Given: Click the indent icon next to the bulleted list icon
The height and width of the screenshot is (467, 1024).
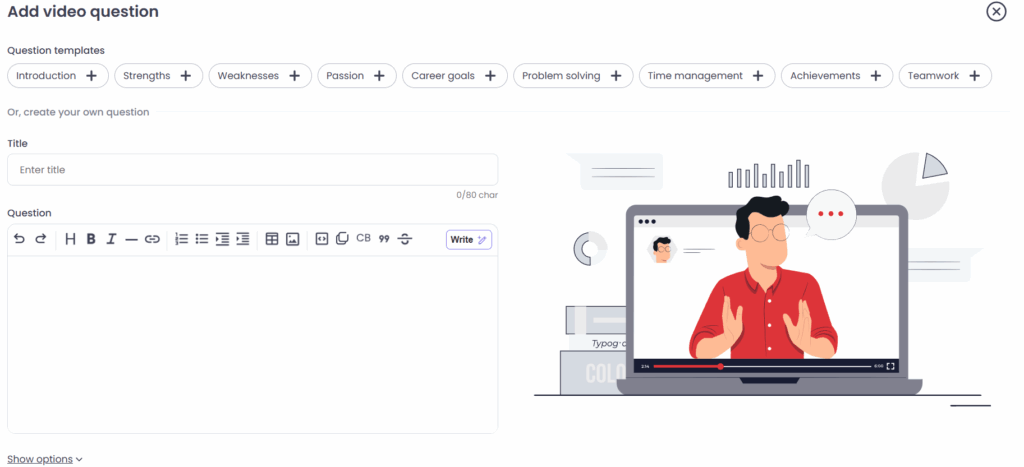Looking at the screenshot, I should pyautogui.click(x=222, y=239).
